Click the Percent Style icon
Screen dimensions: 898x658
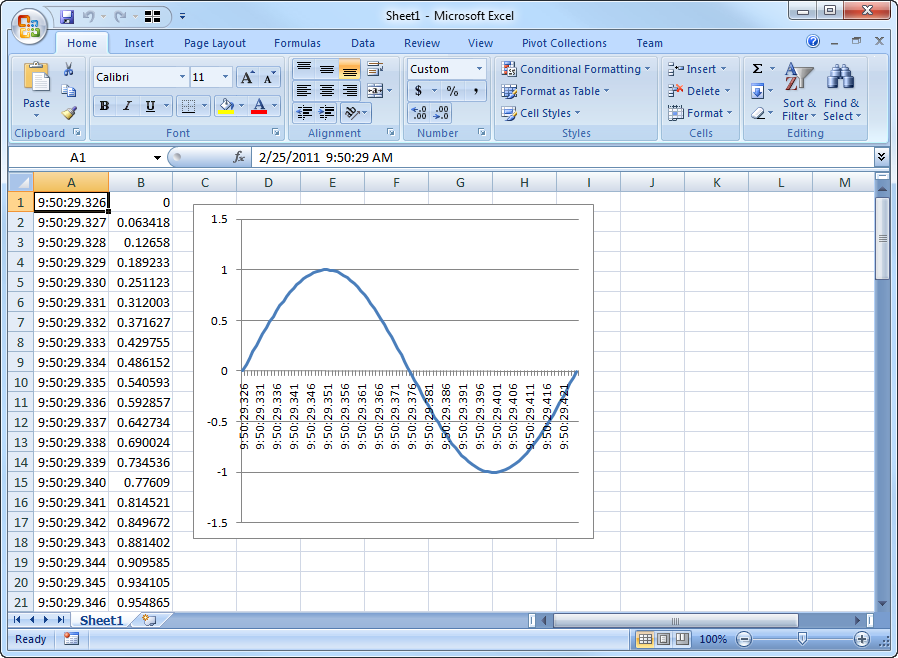(x=452, y=91)
